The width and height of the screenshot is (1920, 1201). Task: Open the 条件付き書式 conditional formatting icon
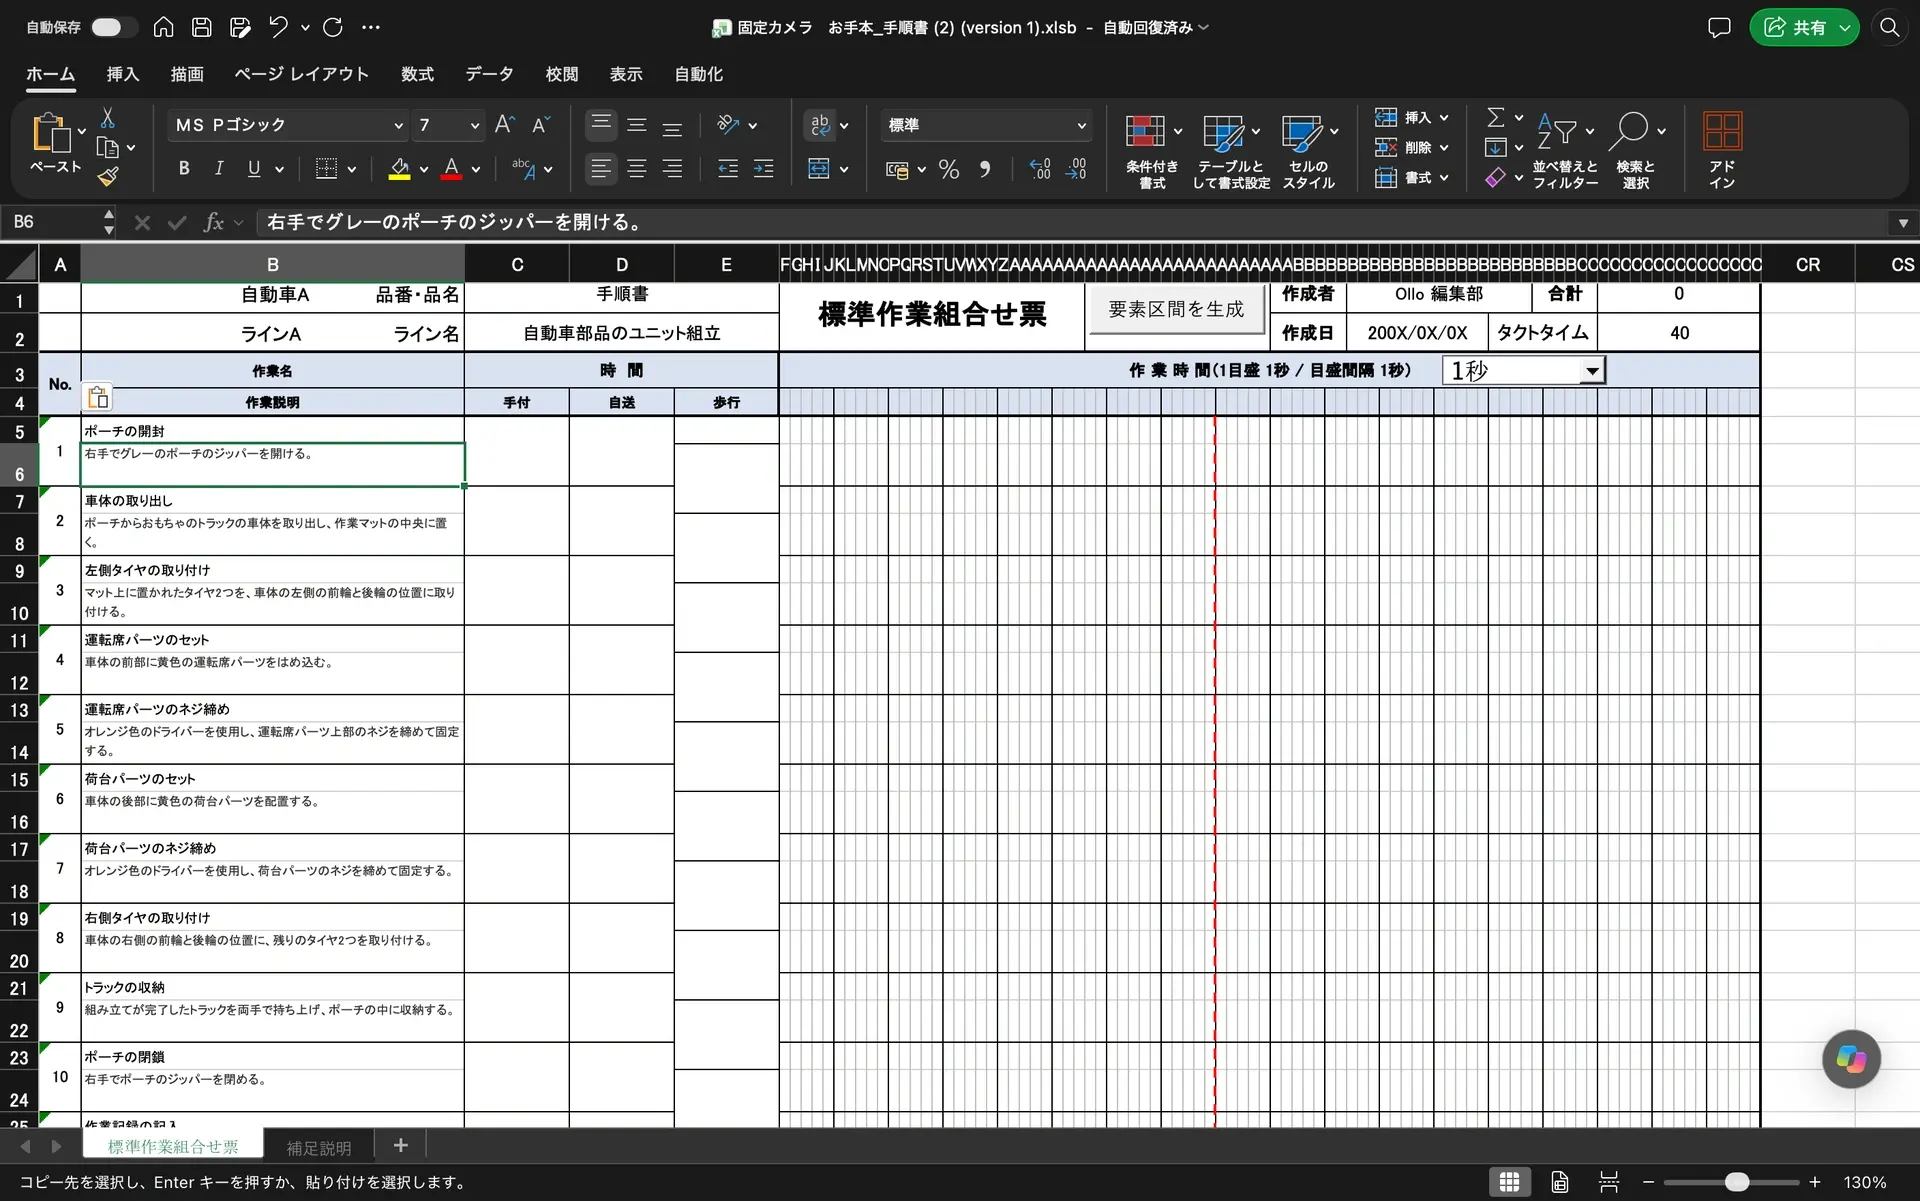coord(1145,131)
